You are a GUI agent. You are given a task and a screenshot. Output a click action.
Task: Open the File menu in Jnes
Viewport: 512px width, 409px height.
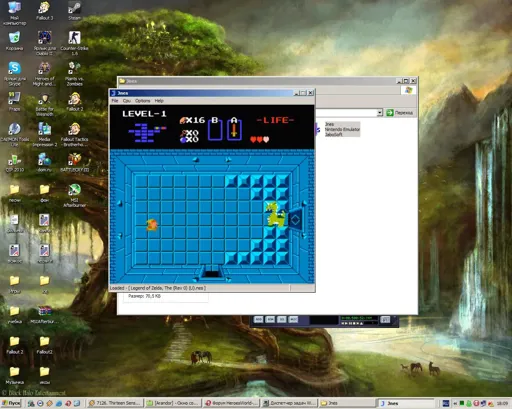pos(115,101)
